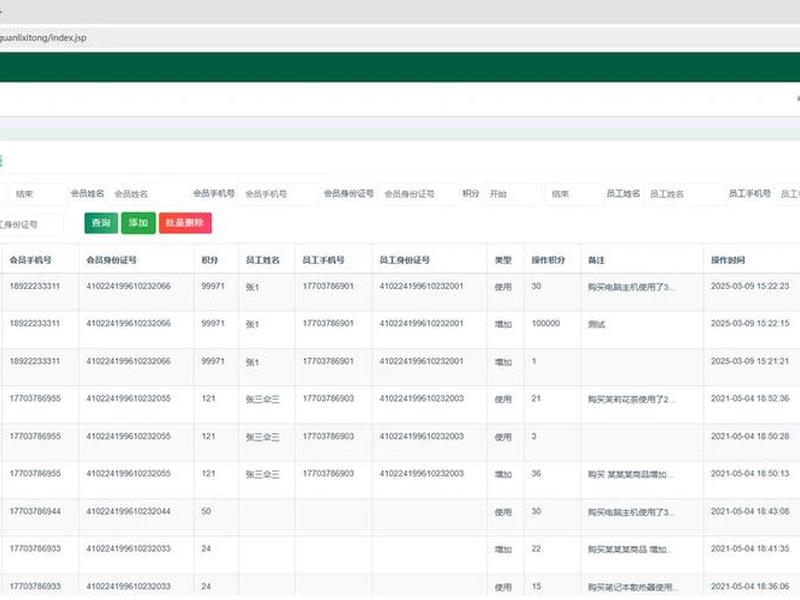This screenshot has width=800, height=600.
Task: Select the 备注 column header
Action: point(596,260)
